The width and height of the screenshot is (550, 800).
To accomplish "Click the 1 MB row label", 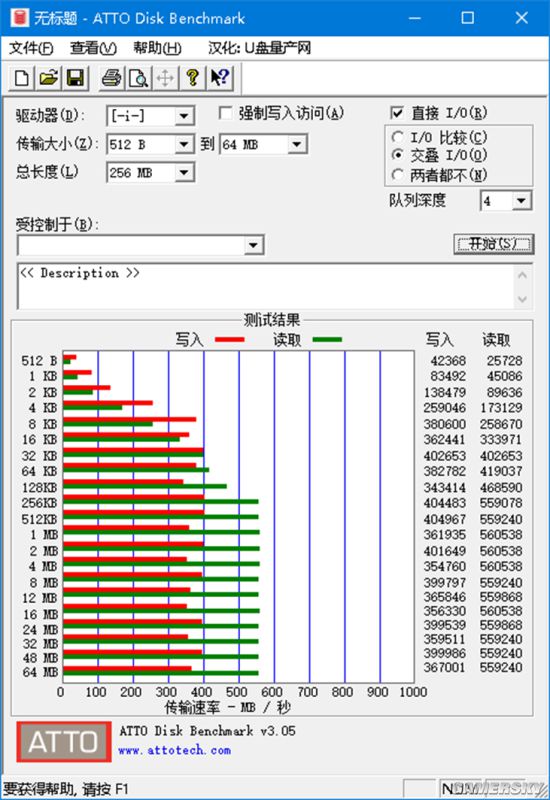I will point(43,535).
